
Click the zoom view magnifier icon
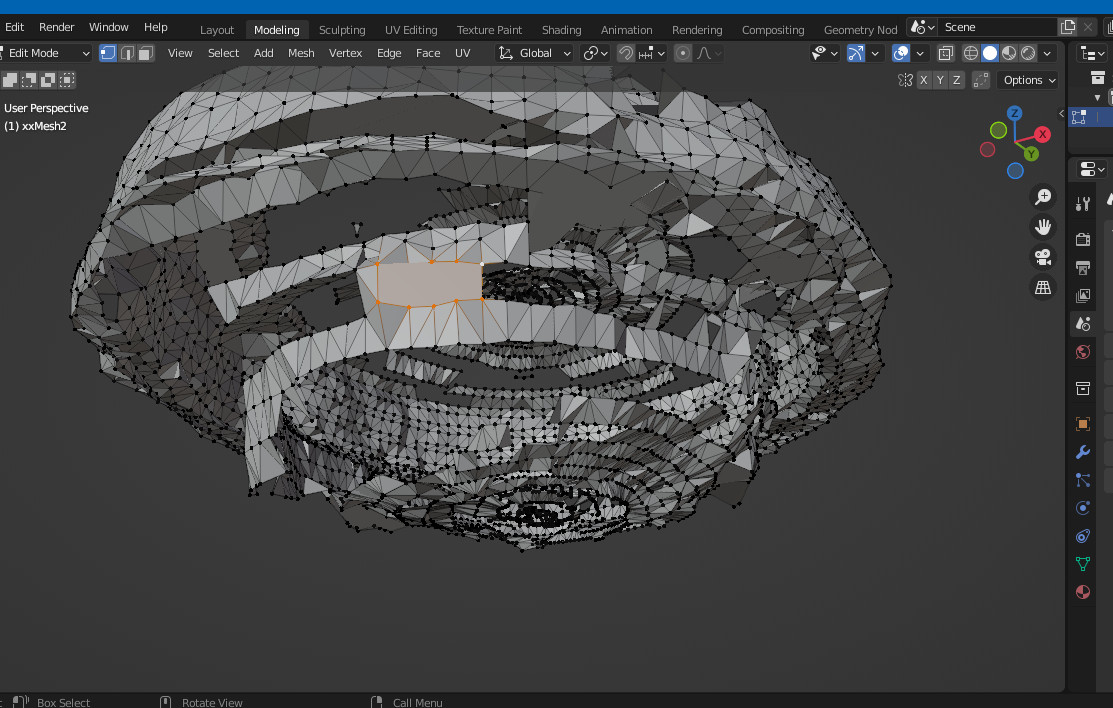(1043, 197)
